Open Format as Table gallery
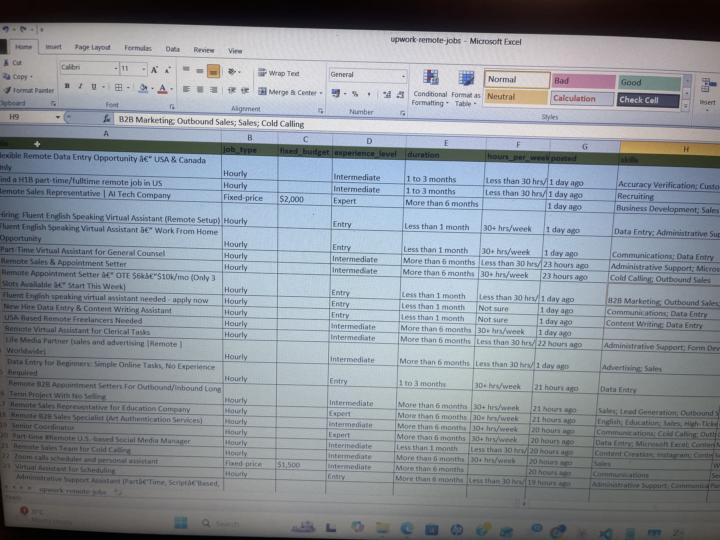Viewport: 720px width, 540px height. coord(466,89)
